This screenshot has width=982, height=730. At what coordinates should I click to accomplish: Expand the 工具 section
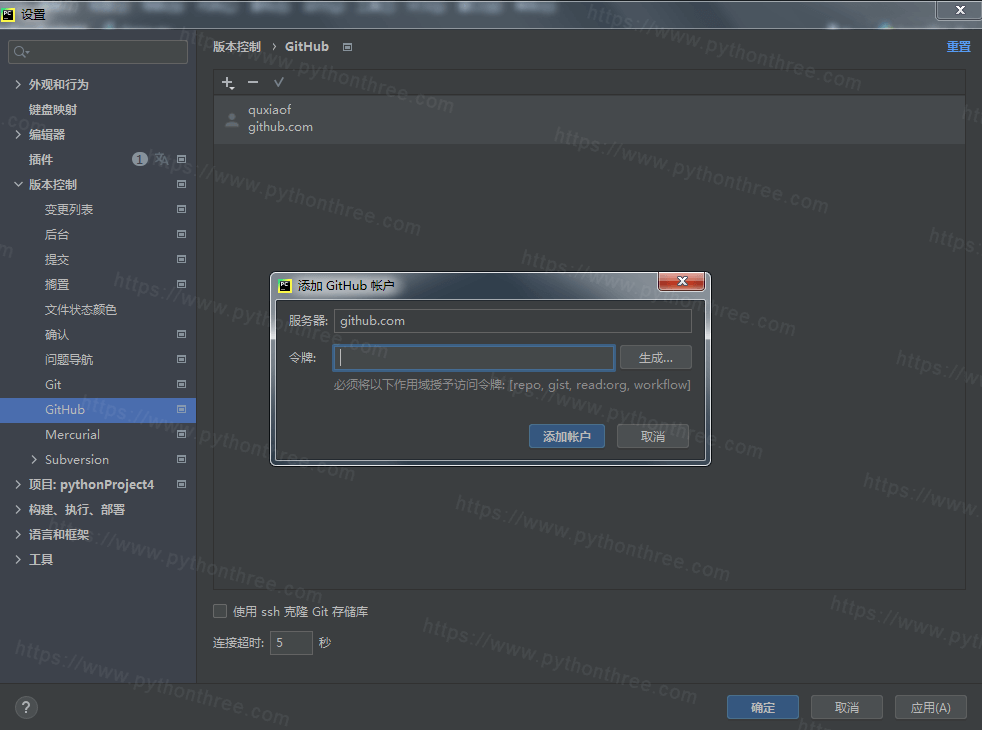[18, 560]
